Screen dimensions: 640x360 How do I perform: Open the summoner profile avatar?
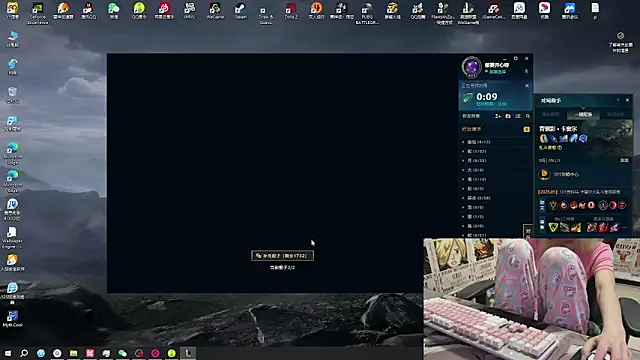click(471, 66)
